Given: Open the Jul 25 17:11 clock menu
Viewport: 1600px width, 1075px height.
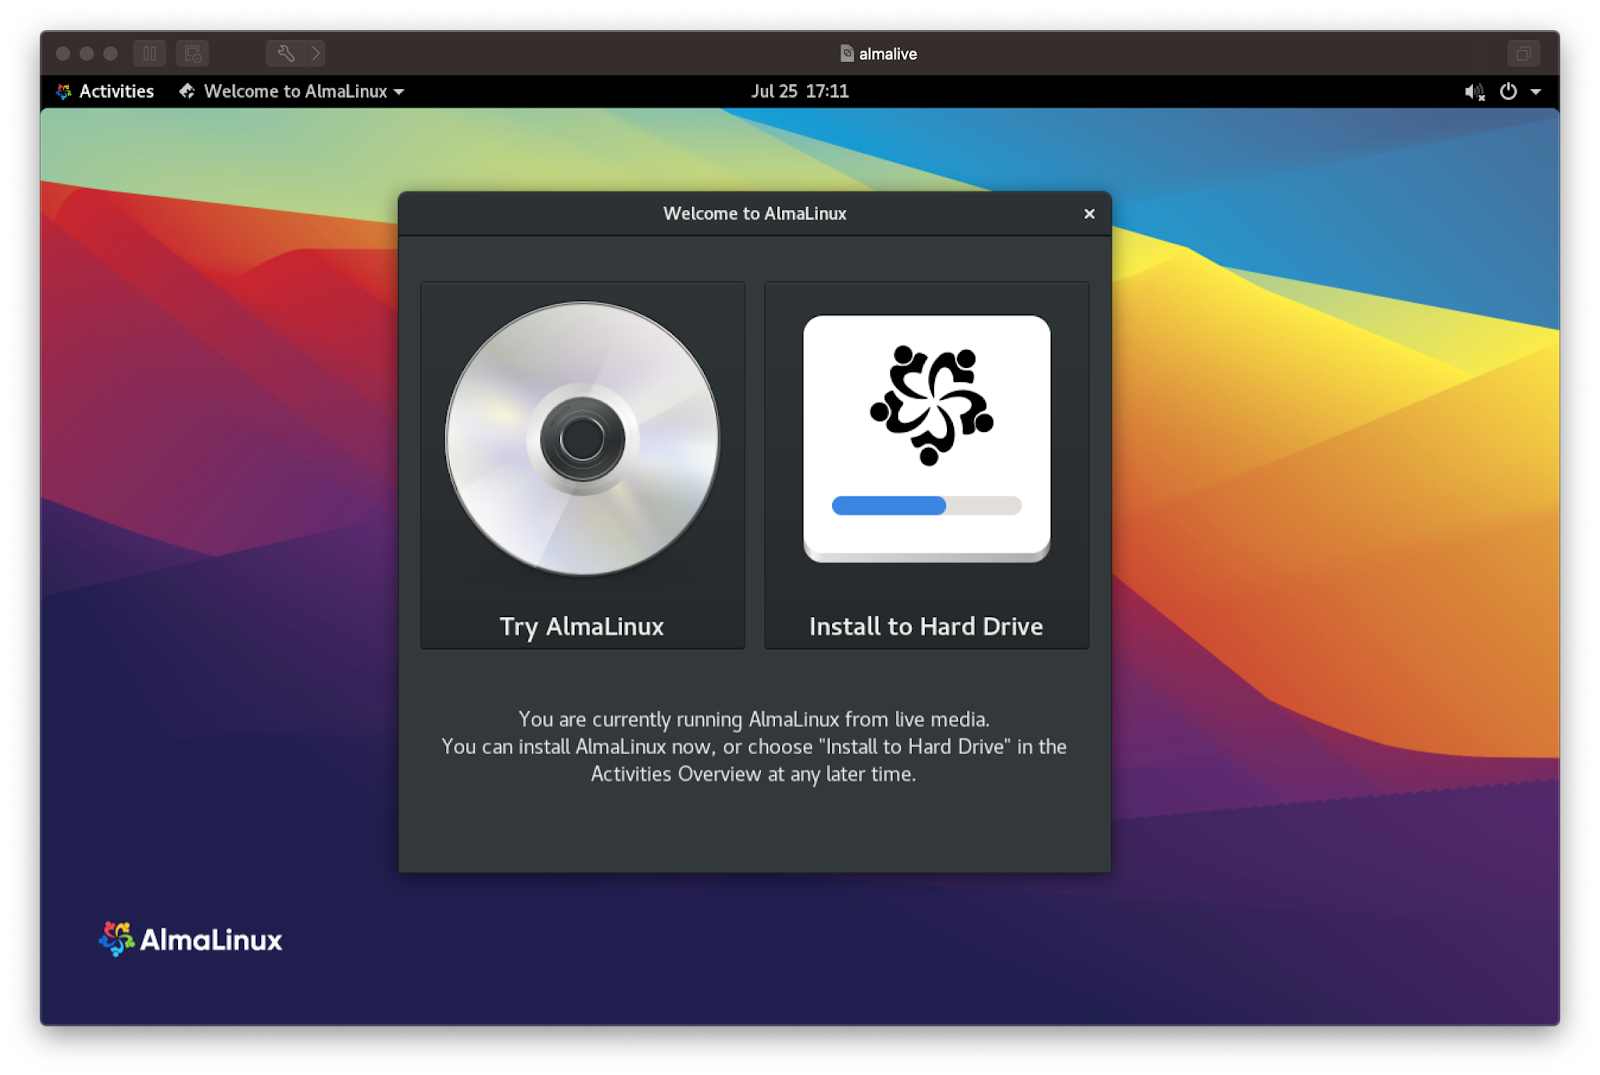Looking at the screenshot, I should pyautogui.click(x=800, y=91).
